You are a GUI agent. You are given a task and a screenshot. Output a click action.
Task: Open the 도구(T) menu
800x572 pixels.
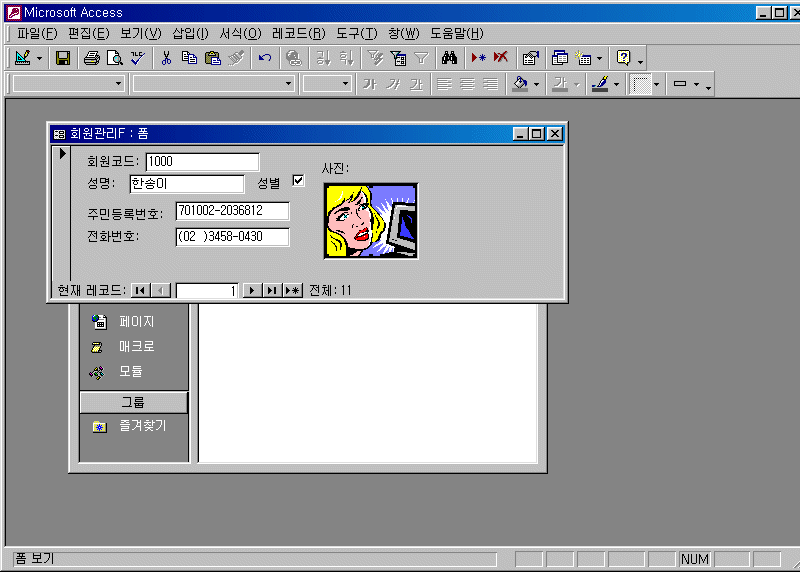(357, 34)
